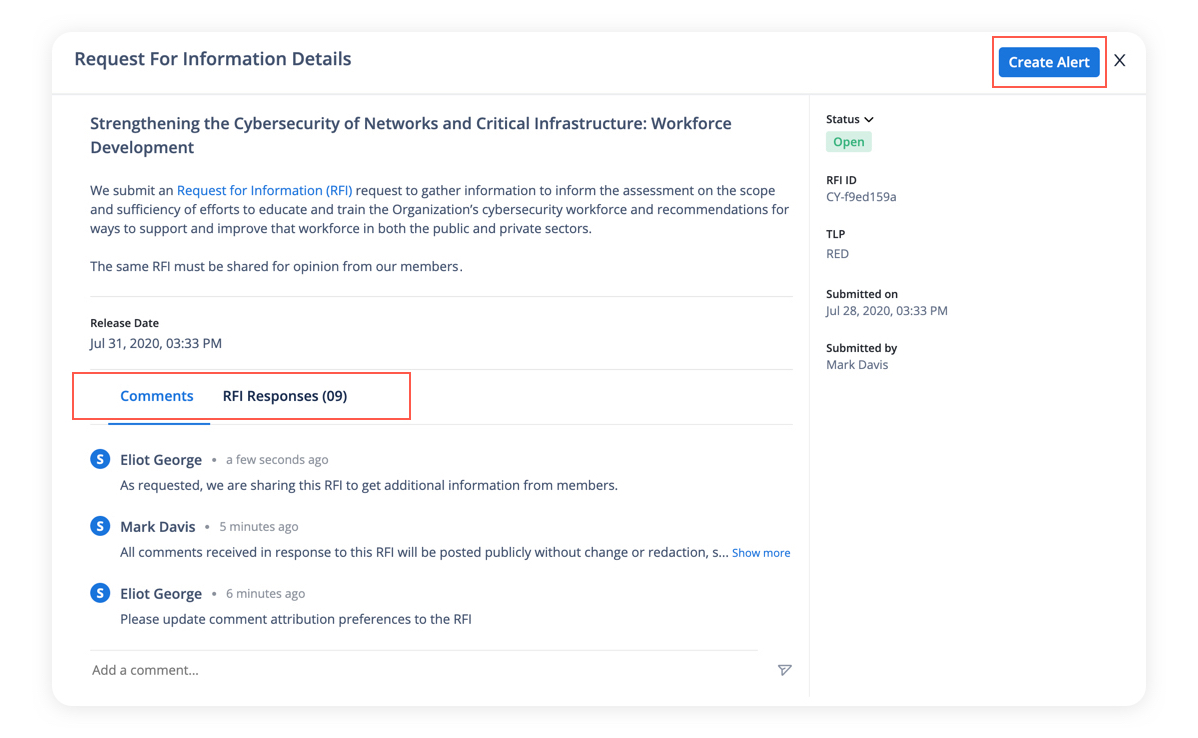Click Eliot George's avatar on the 6-minutes-ago comment
This screenshot has height=738, width=1198.
[100, 593]
